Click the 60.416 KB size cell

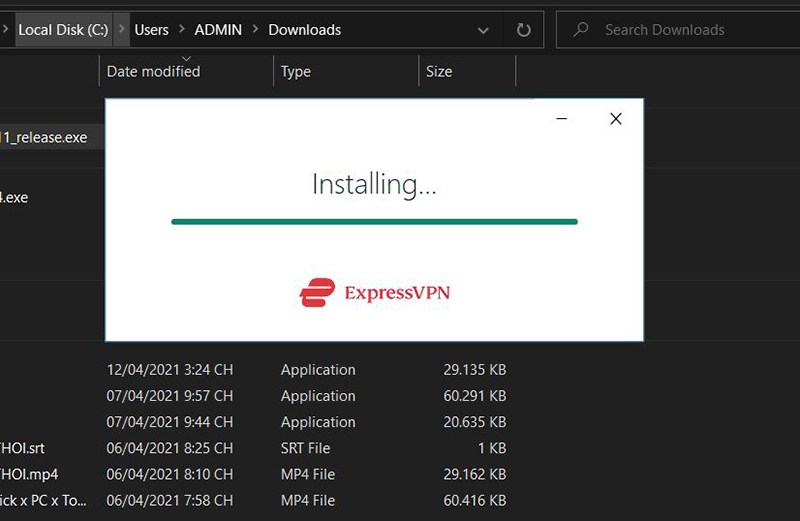[x=474, y=500]
